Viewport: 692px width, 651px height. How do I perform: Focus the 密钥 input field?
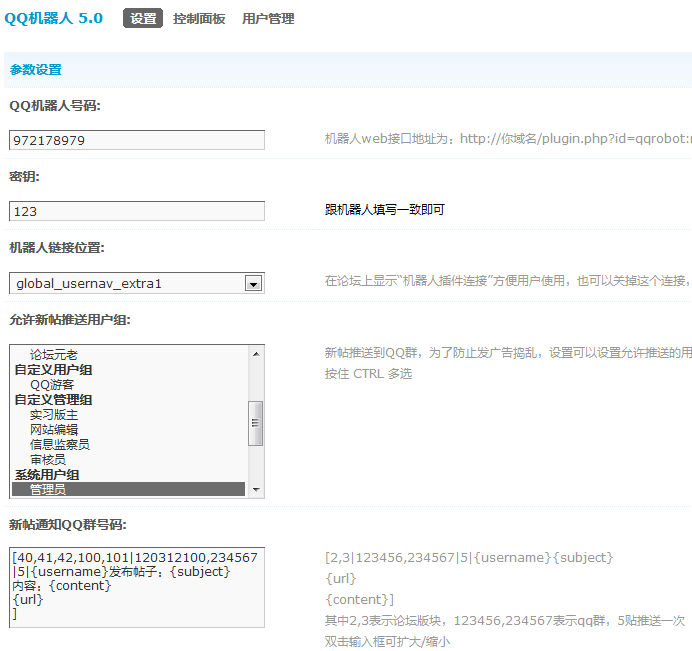click(x=137, y=211)
